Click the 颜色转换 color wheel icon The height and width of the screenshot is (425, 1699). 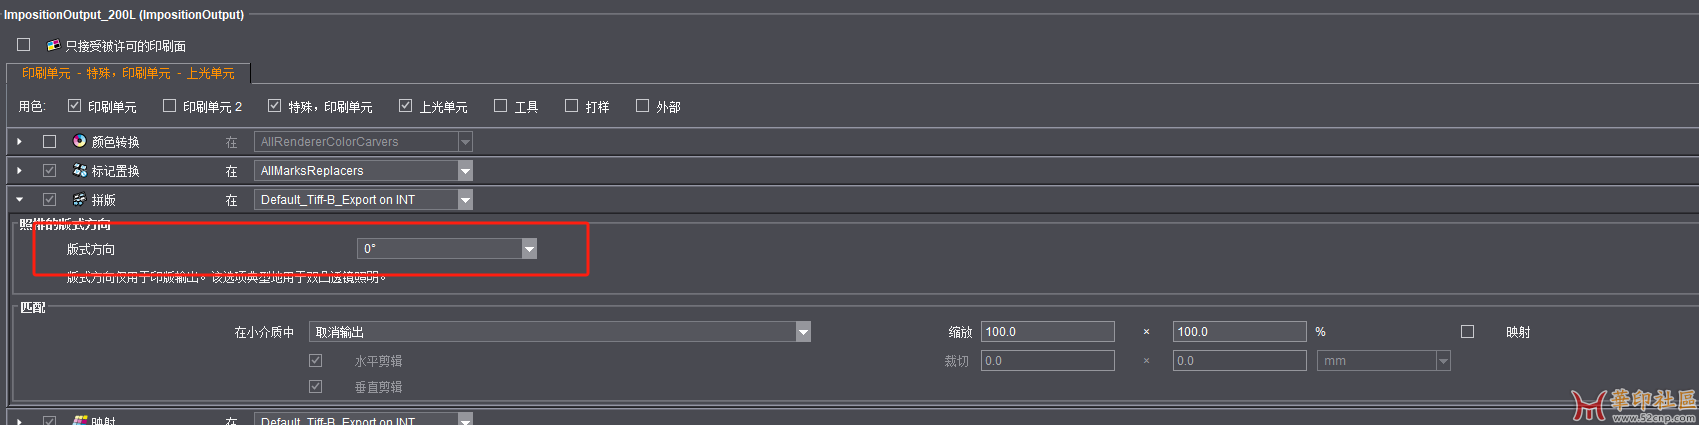point(80,142)
